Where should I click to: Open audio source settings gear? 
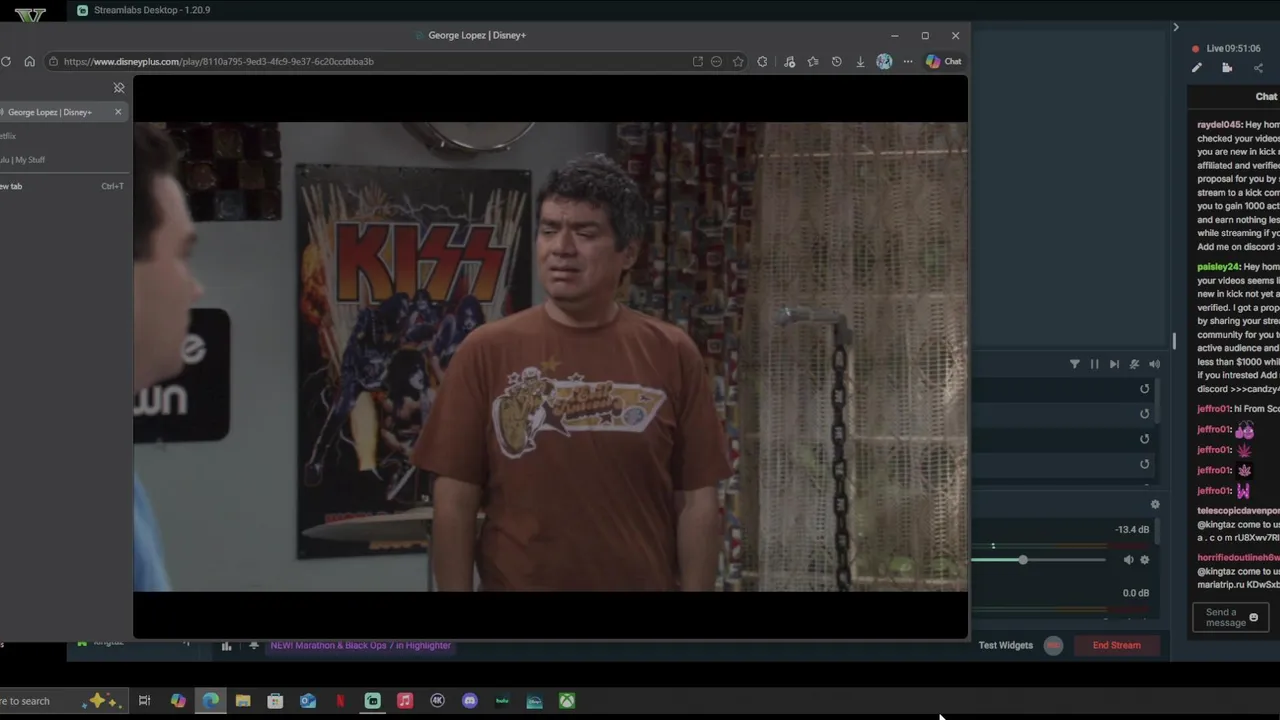(1145, 560)
